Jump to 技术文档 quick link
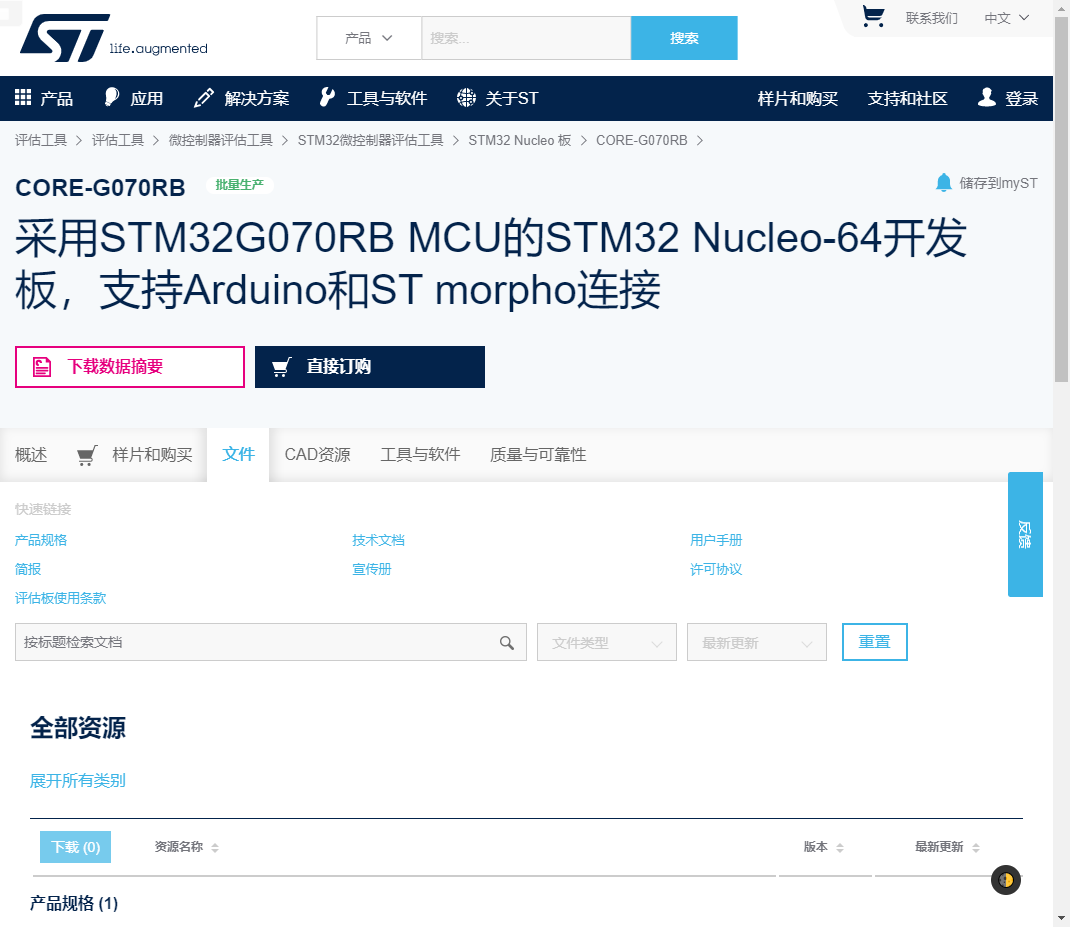Image resolution: width=1070 pixels, height=927 pixels. (x=378, y=540)
